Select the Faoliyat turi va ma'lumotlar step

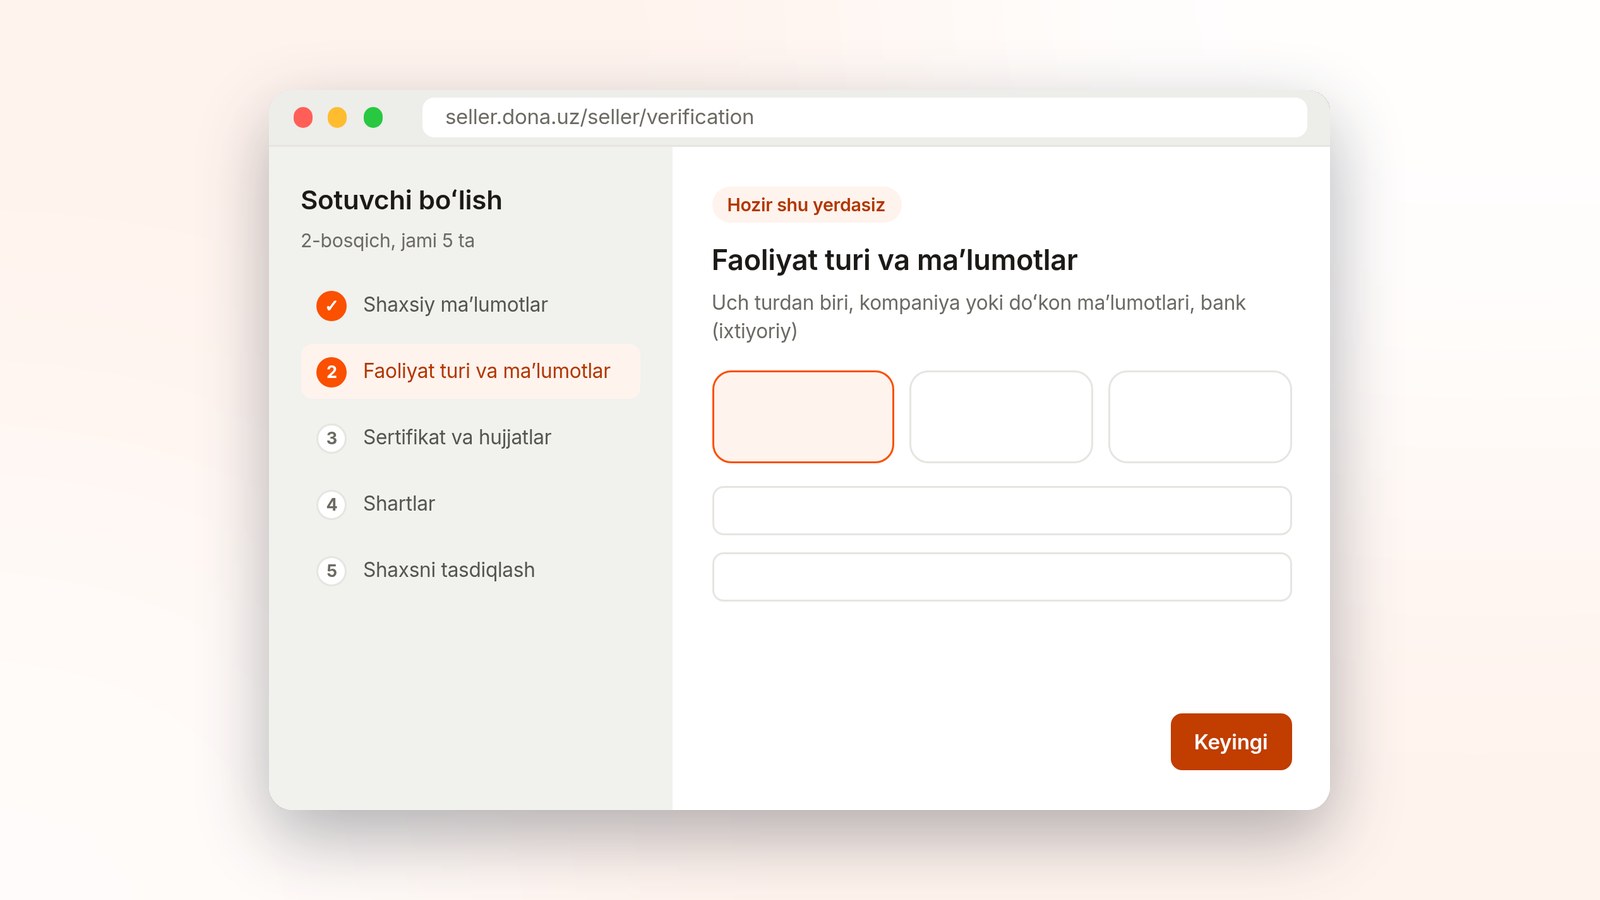[x=470, y=372]
